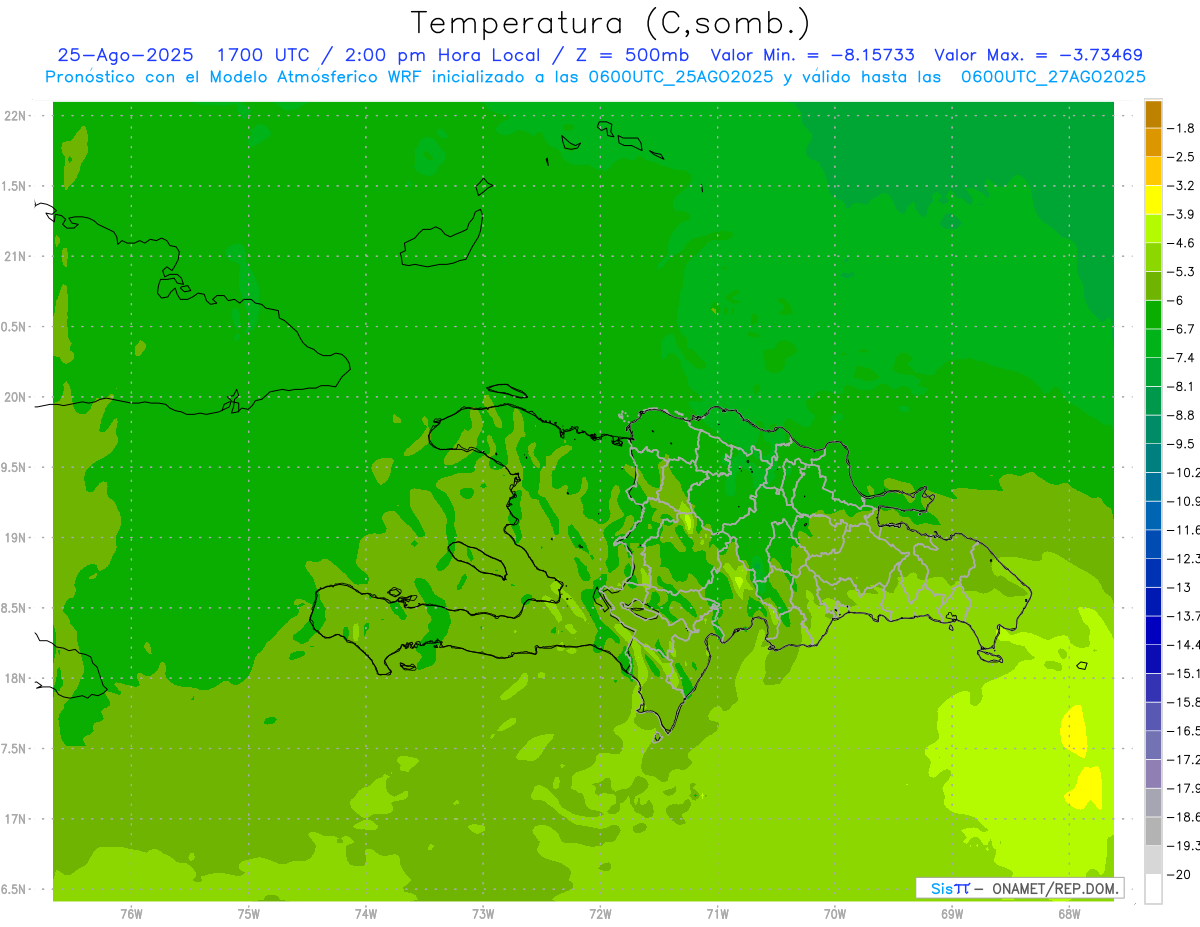The height and width of the screenshot is (927, 1200).
Task: Click the '17N' latitude label
Action: pyautogui.click(x=14, y=819)
